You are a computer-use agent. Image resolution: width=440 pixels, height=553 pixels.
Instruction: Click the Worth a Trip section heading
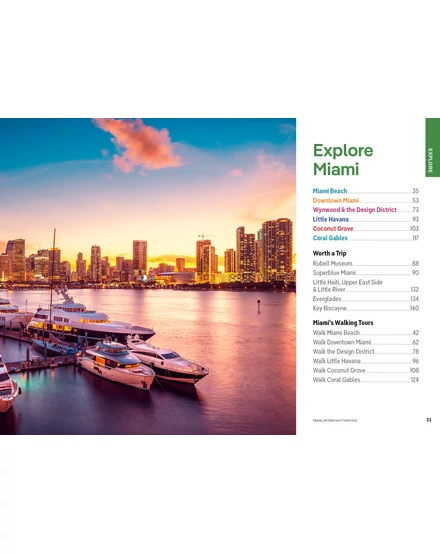(329, 253)
